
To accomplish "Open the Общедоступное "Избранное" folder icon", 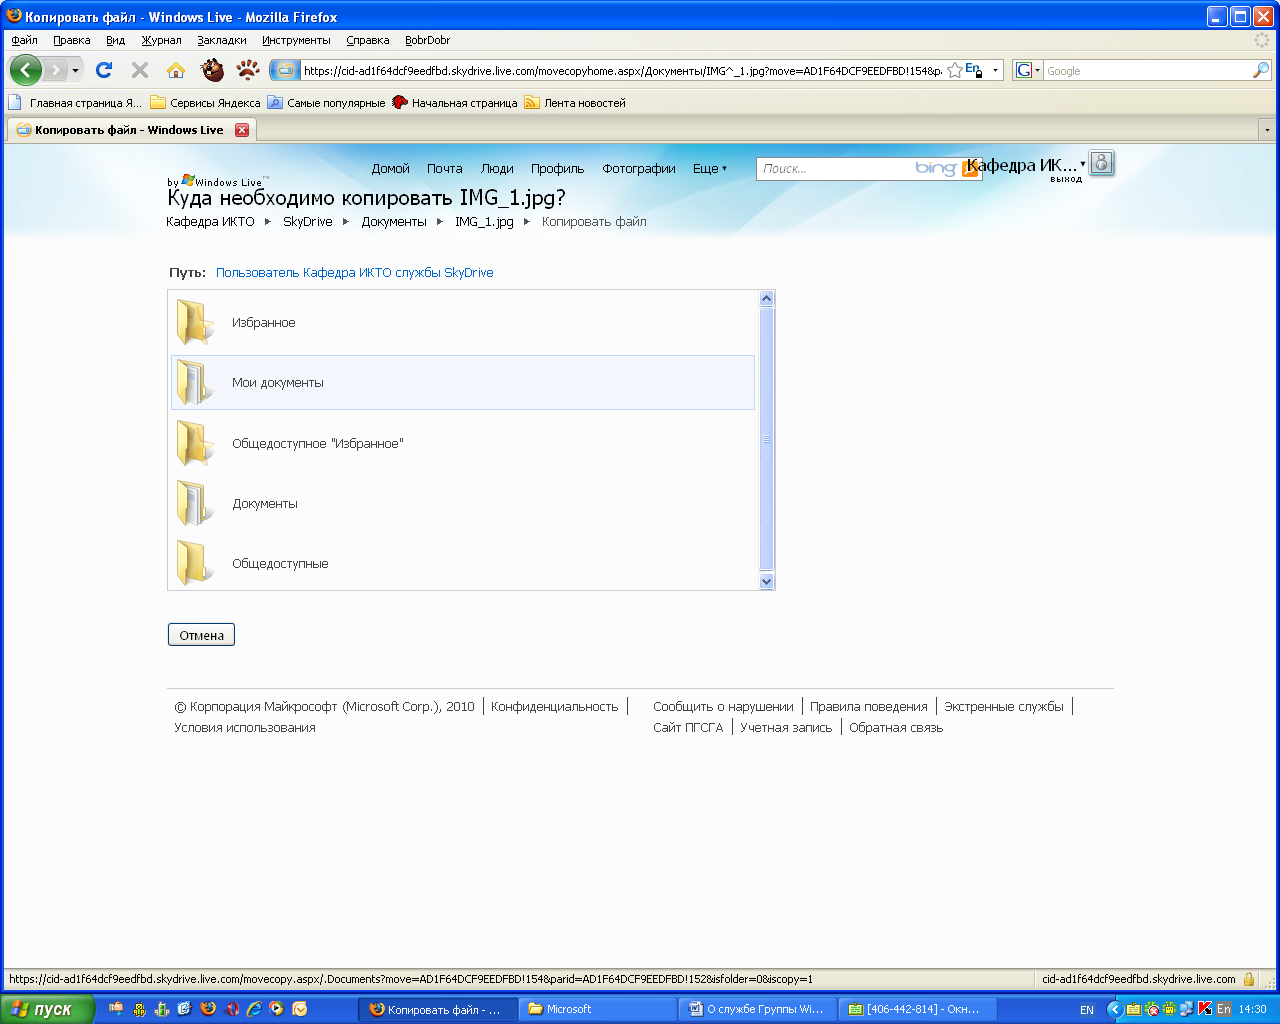I will [195, 443].
